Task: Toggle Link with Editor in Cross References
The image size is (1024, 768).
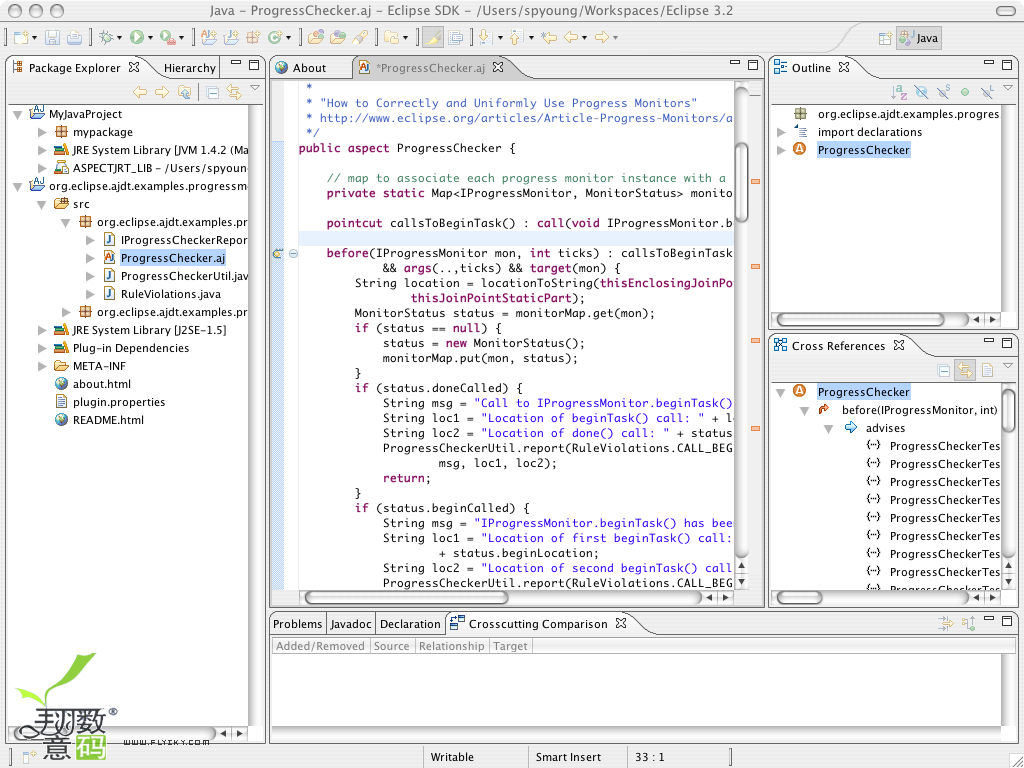Action: pos(965,371)
